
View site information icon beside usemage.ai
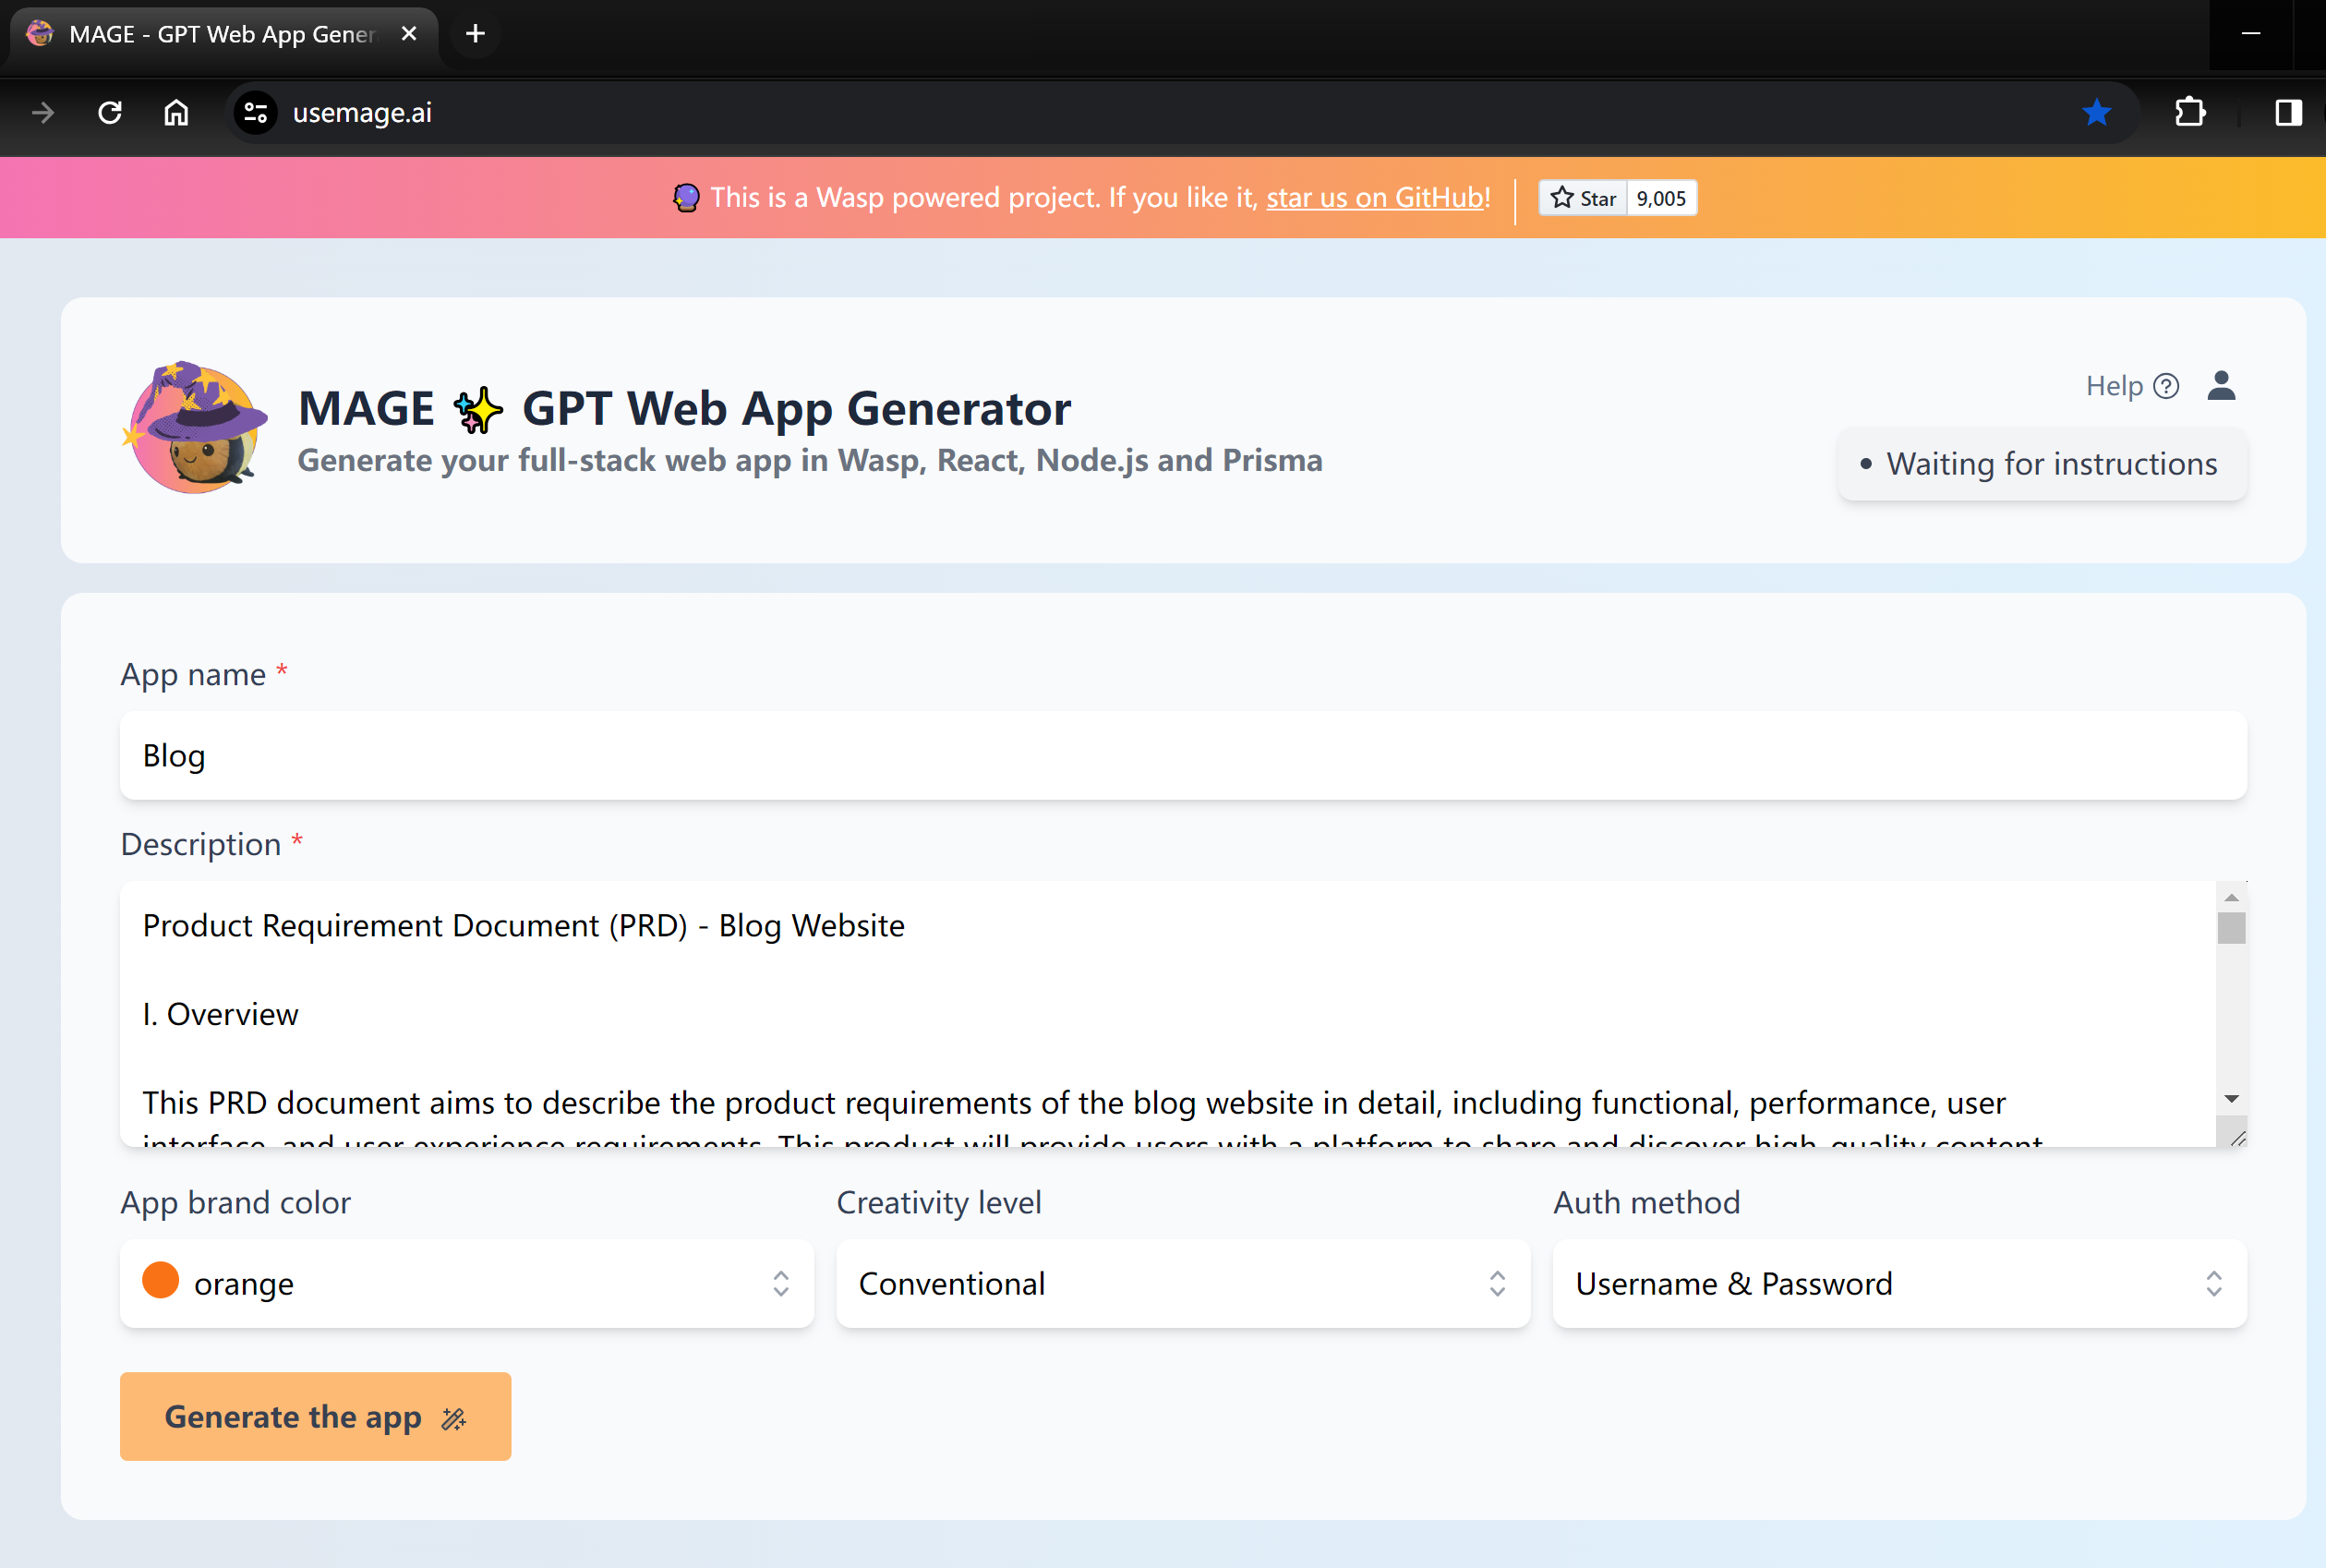[256, 113]
